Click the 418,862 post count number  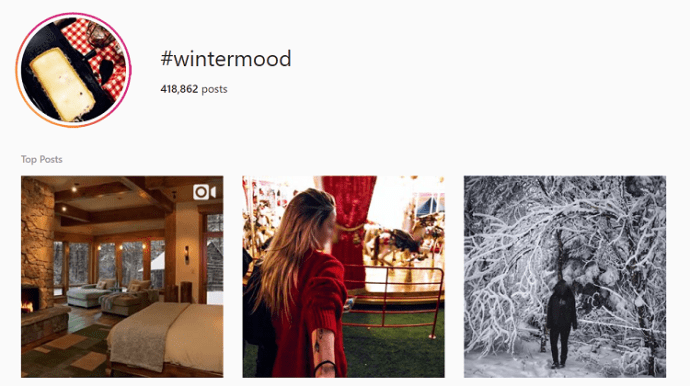pos(179,89)
